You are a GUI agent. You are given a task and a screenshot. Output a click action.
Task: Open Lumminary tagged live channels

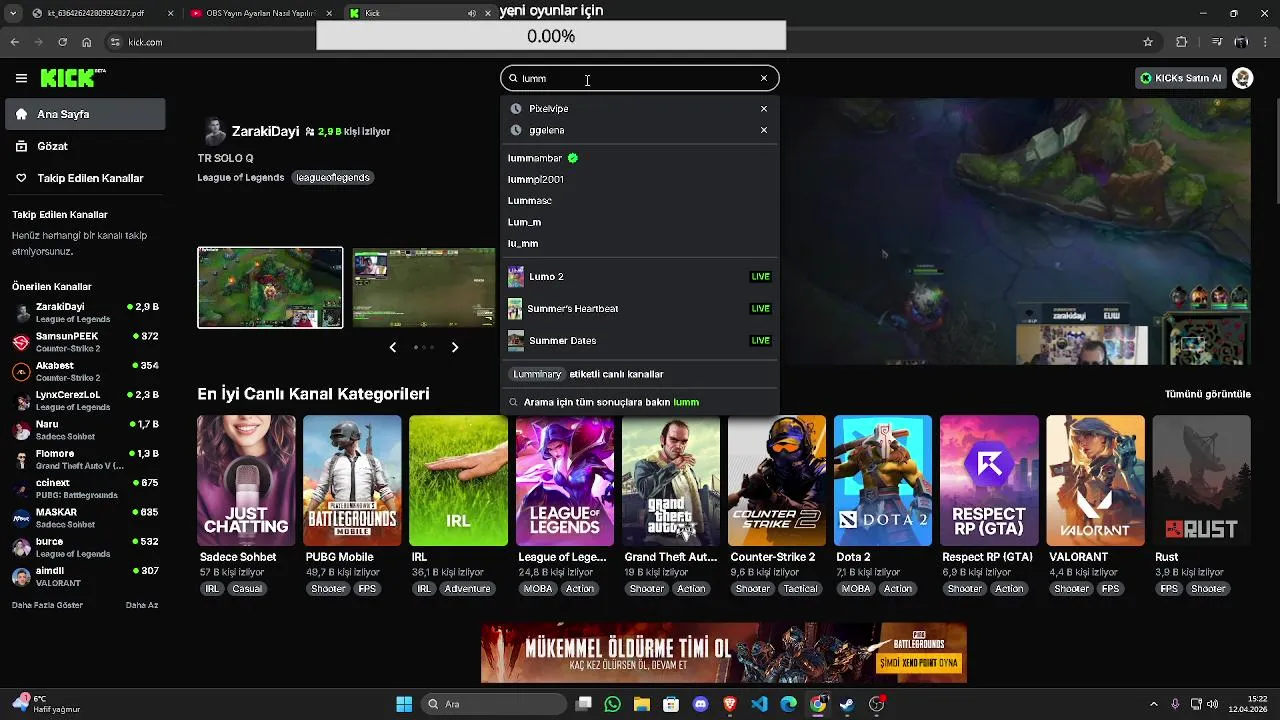click(640, 374)
